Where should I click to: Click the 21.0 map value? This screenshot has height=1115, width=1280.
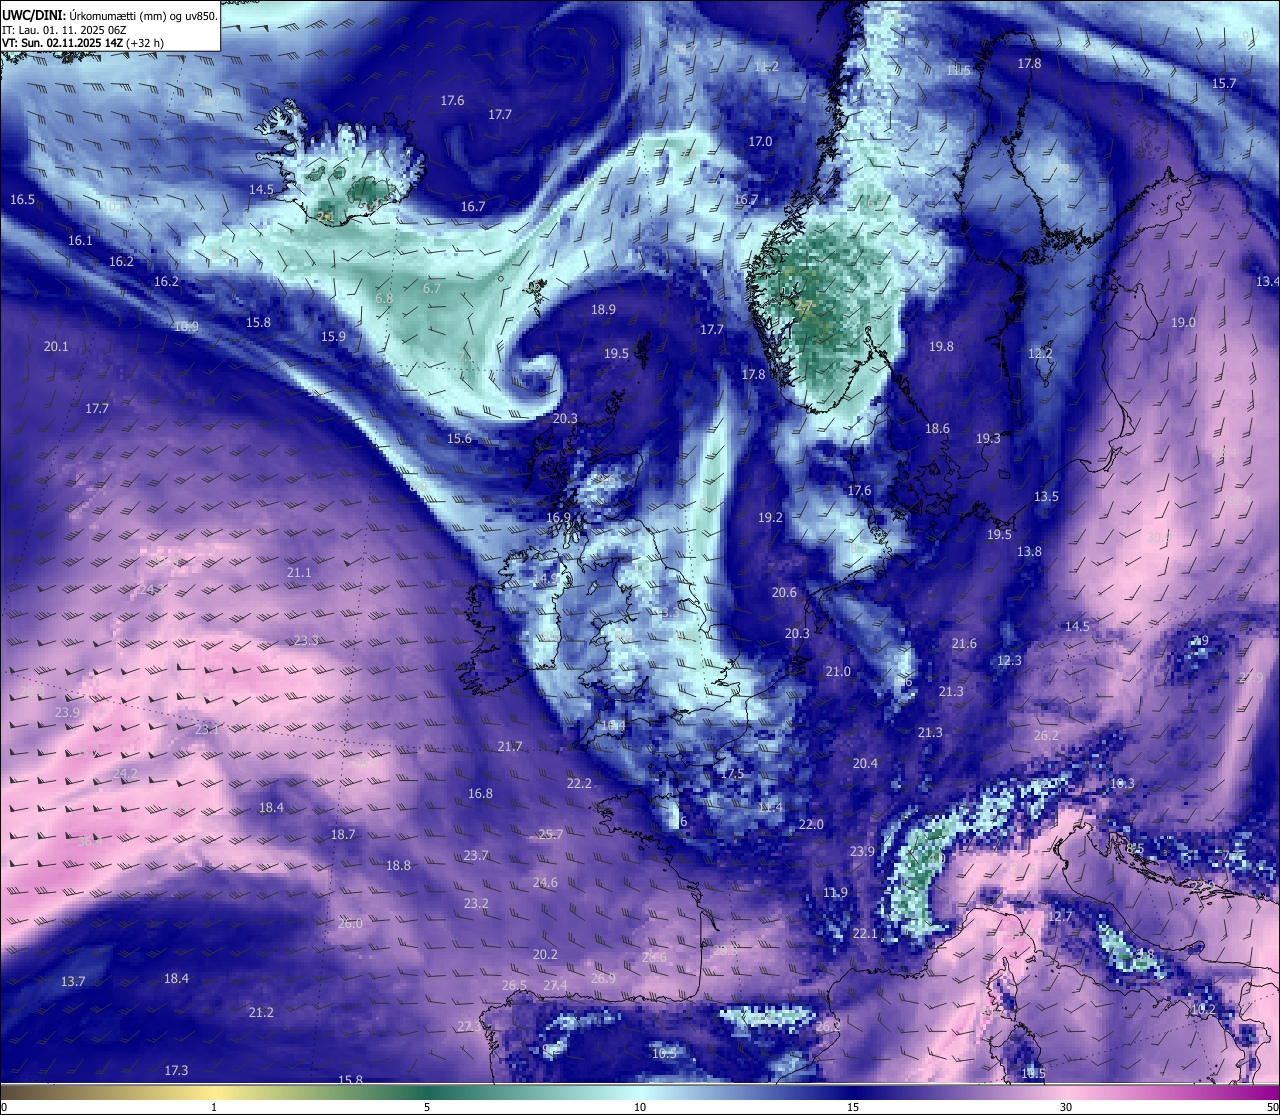(838, 672)
